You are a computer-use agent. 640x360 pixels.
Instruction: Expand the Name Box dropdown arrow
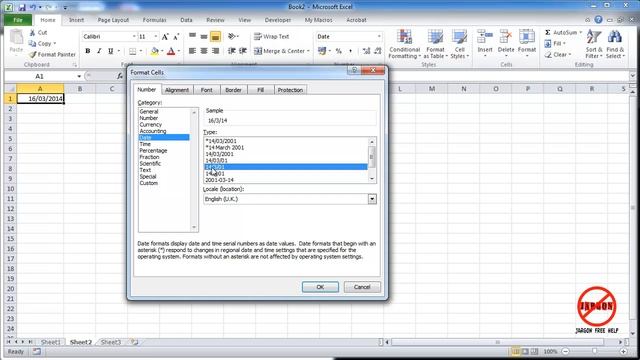[79, 76]
